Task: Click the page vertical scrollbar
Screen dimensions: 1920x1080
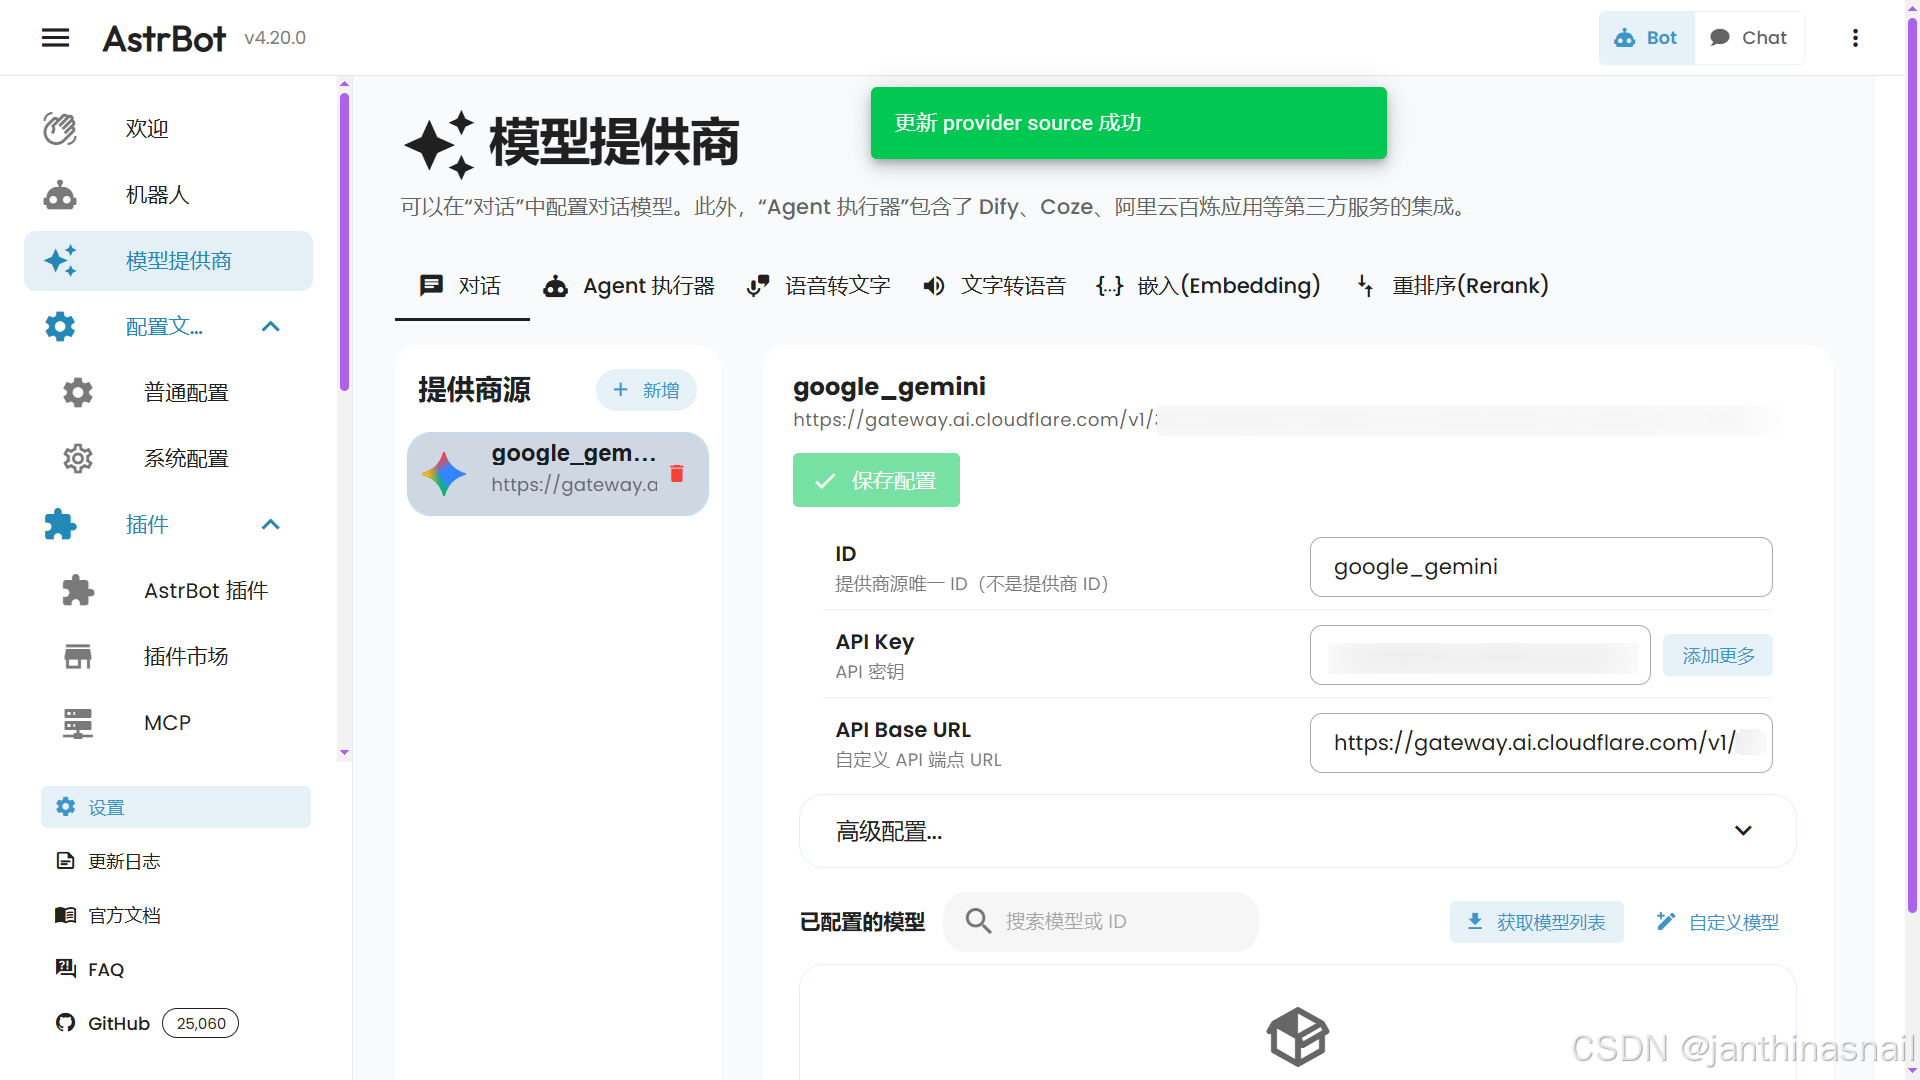Action: click(1912, 466)
